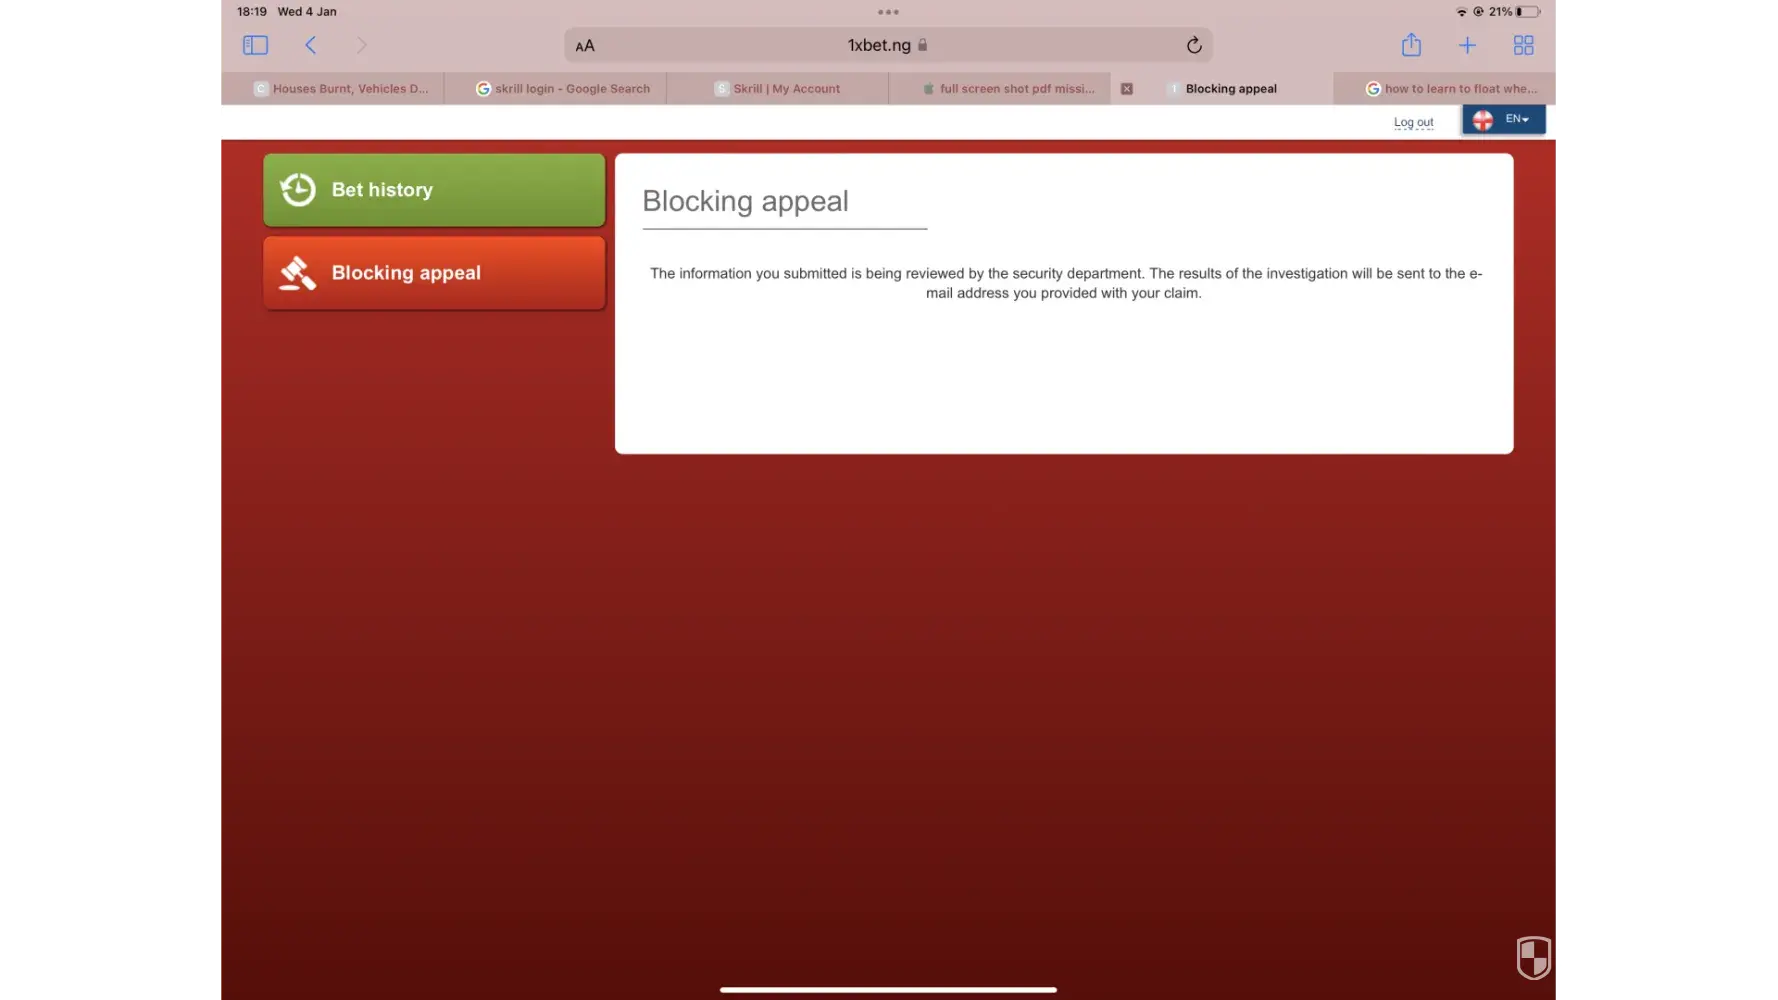Switch to skrill login Google Search tab

[x=563, y=89]
